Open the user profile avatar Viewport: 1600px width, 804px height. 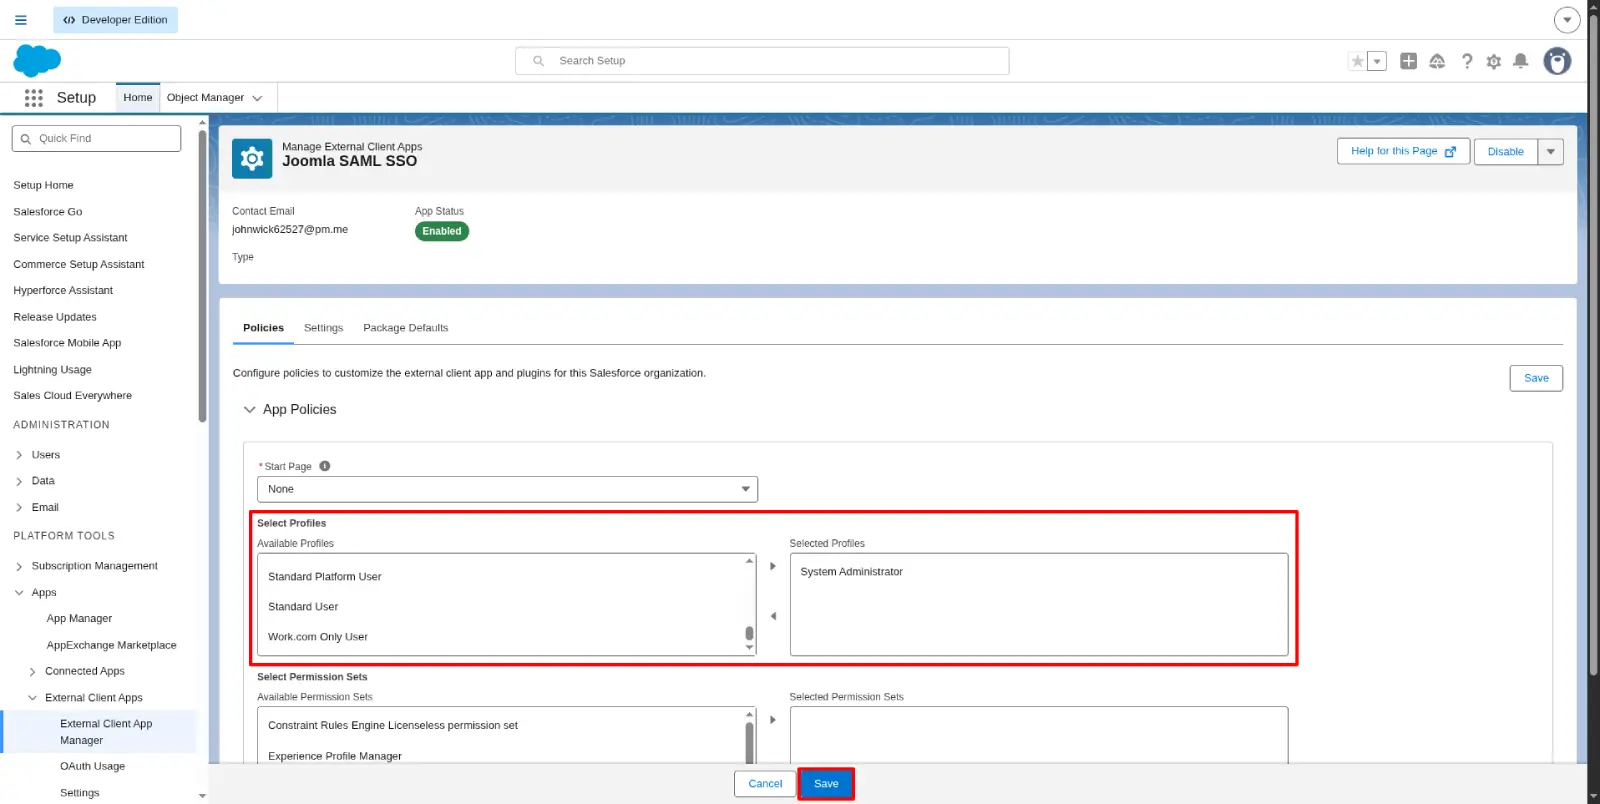1557,61
